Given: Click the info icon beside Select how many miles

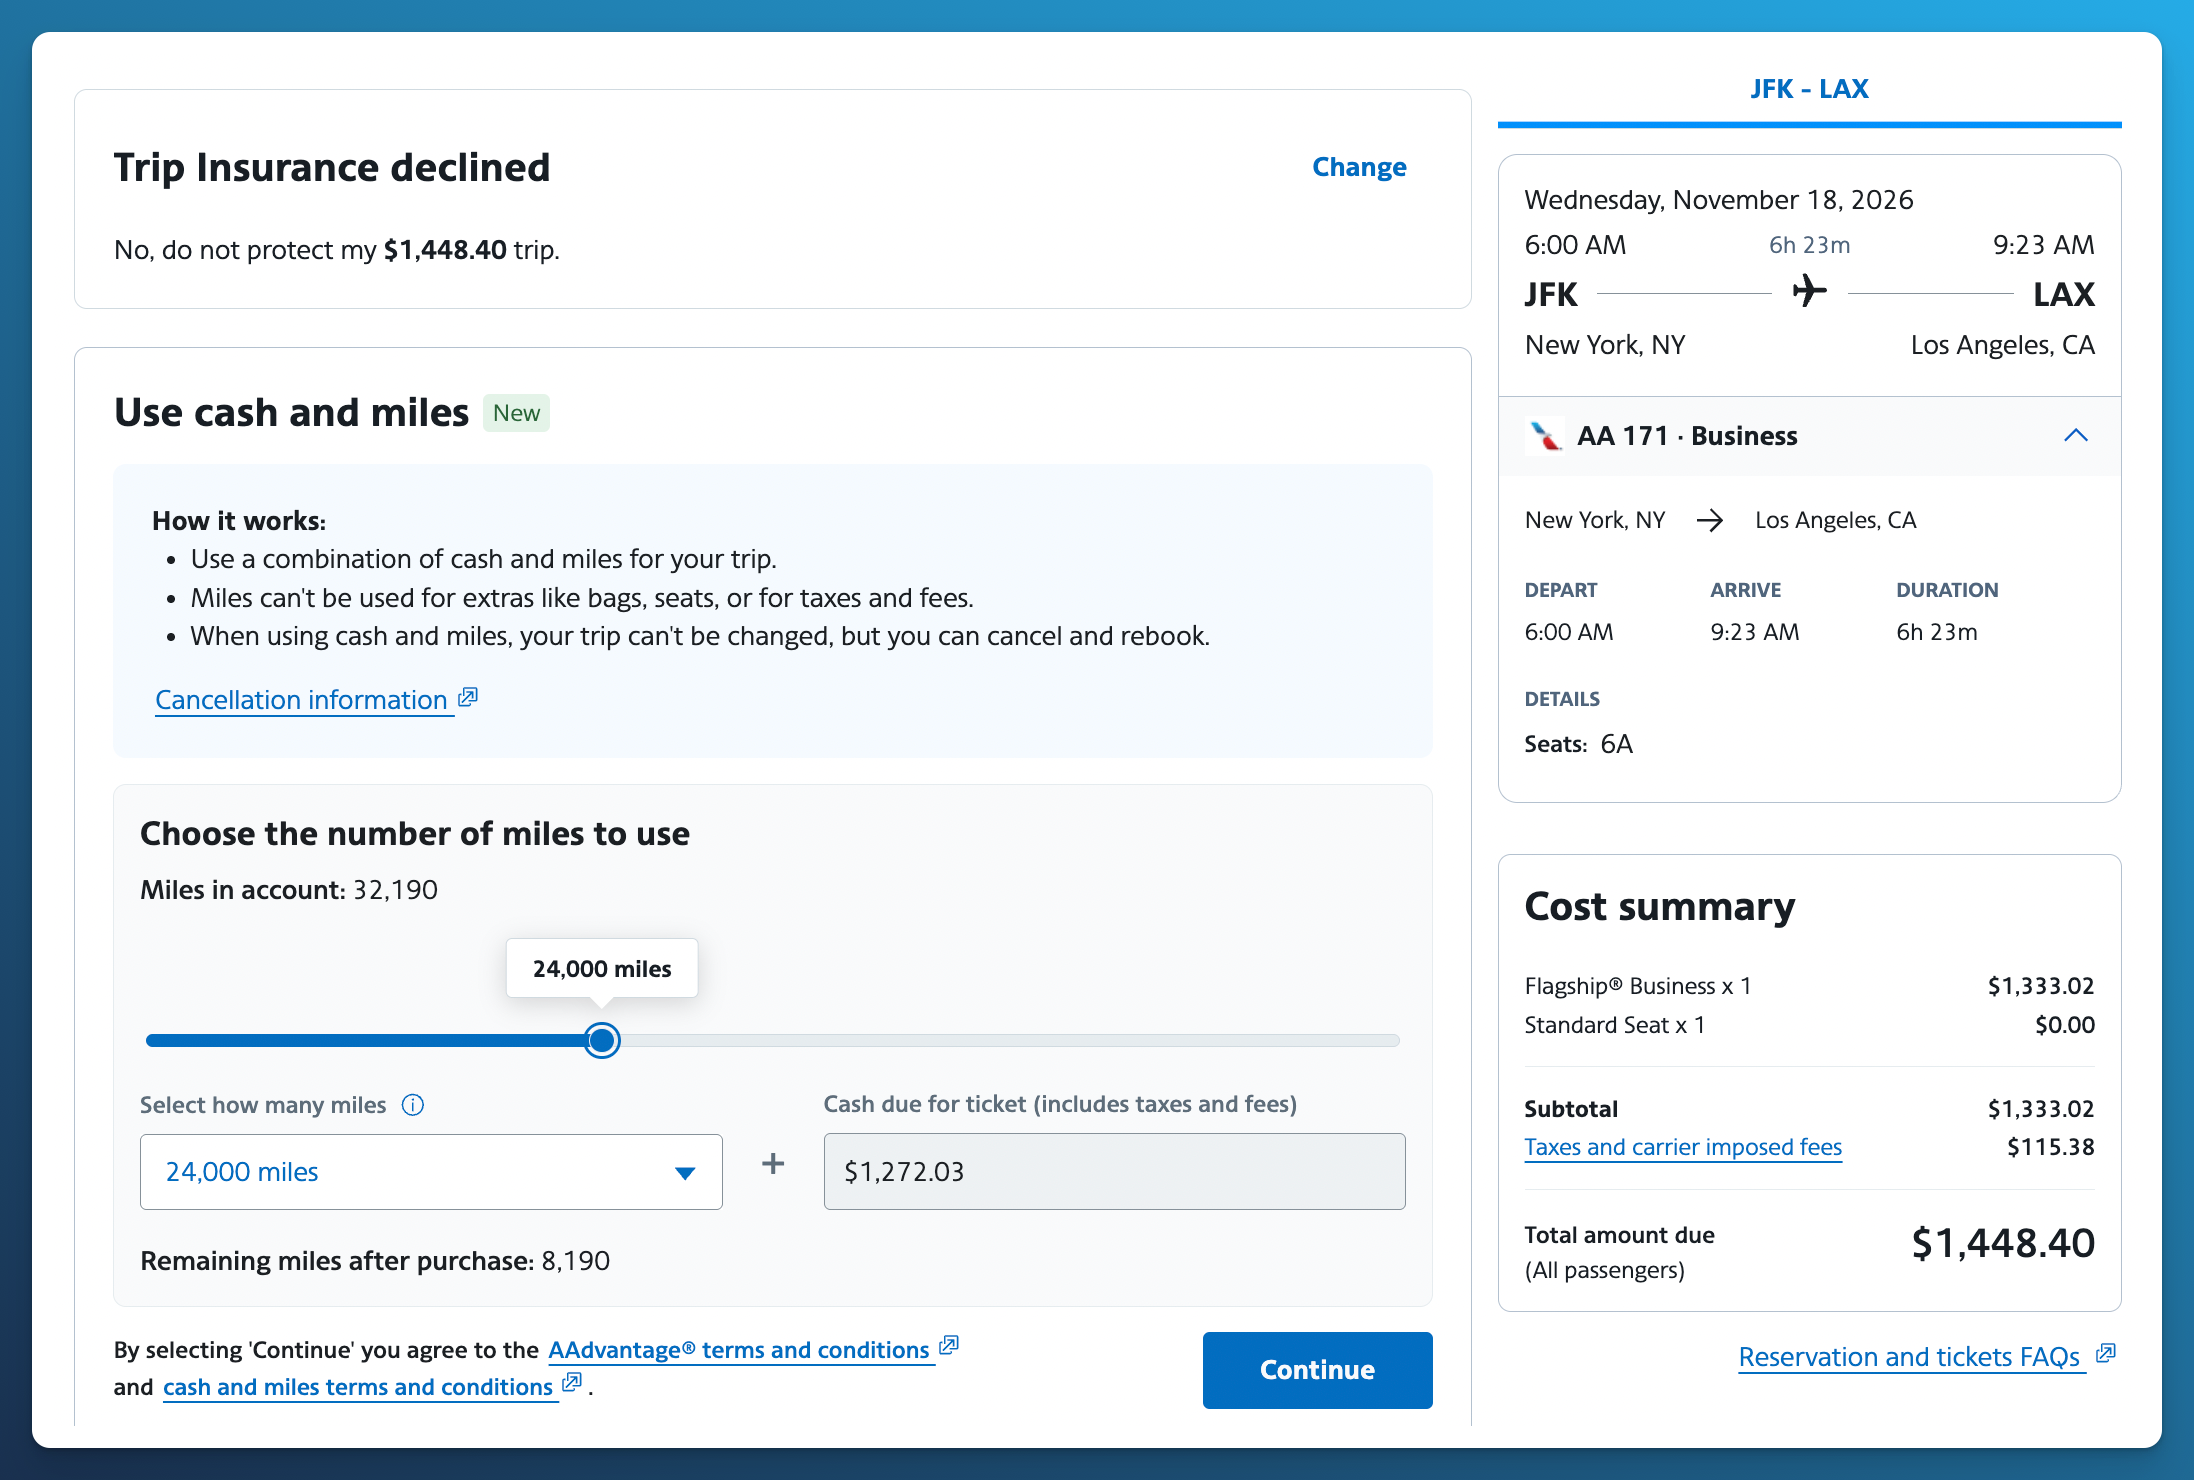Looking at the screenshot, I should click(x=413, y=1105).
